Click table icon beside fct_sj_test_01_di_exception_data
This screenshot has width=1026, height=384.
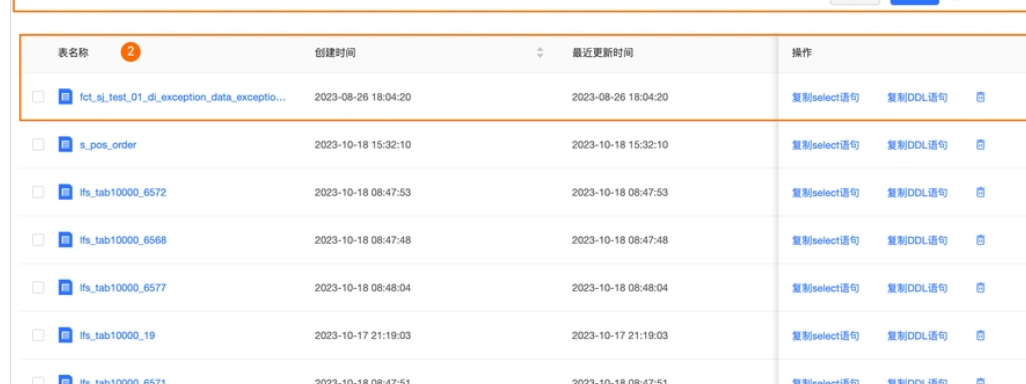pyautogui.click(x=65, y=97)
